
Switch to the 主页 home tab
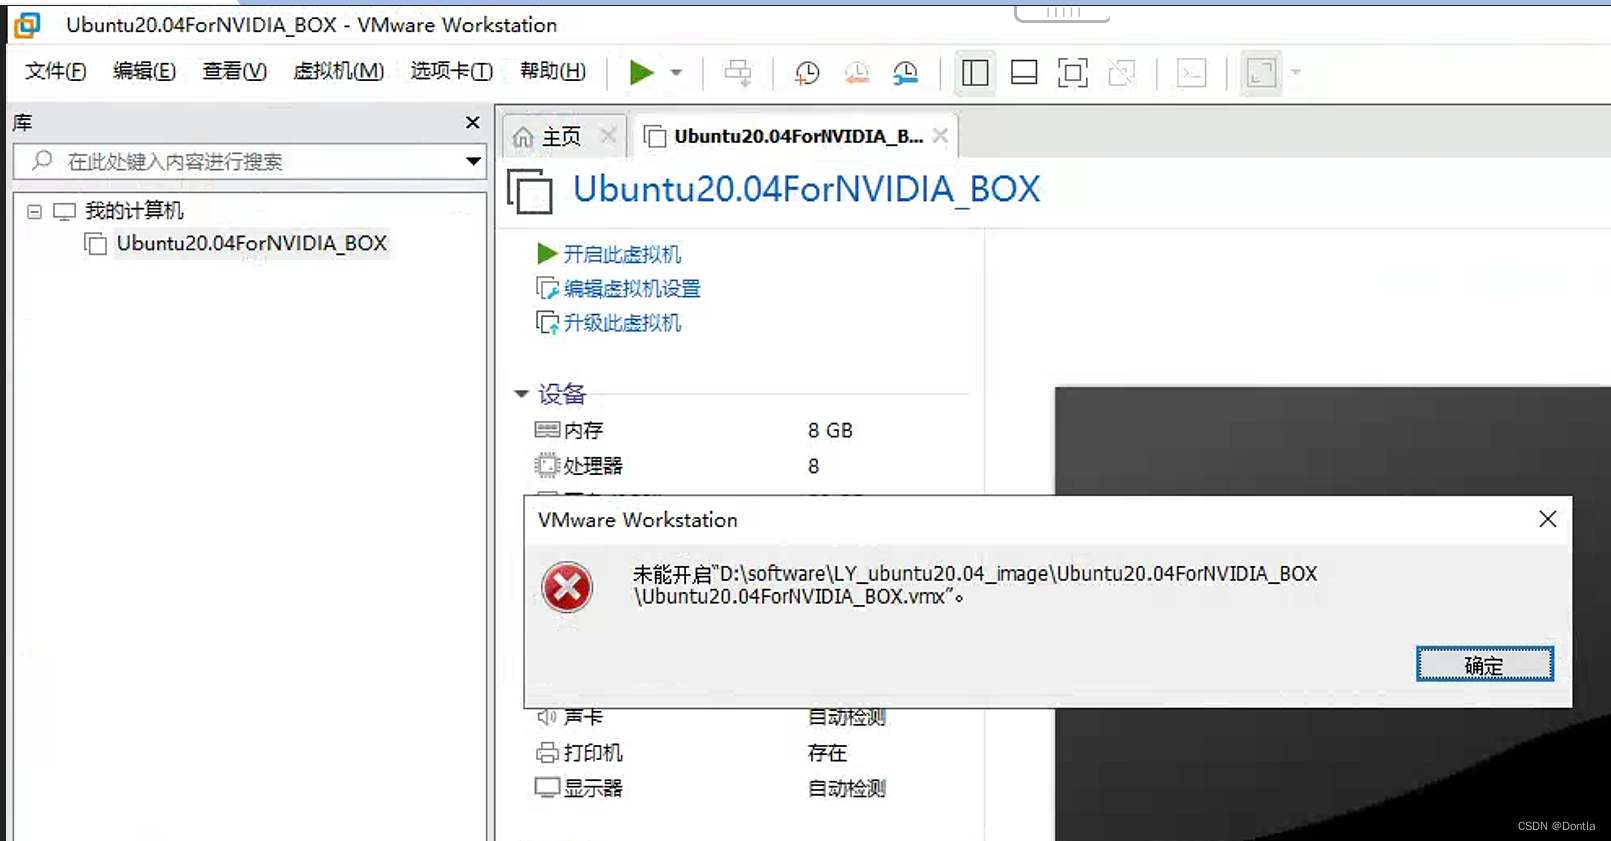(x=561, y=136)
